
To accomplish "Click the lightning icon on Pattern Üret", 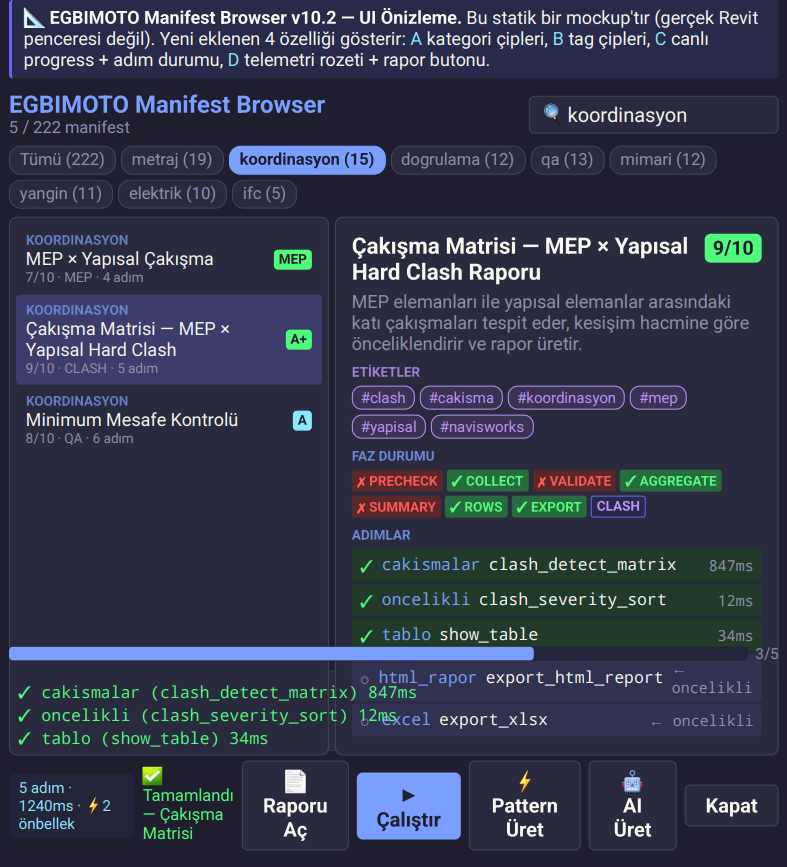I will pos(525,781).
